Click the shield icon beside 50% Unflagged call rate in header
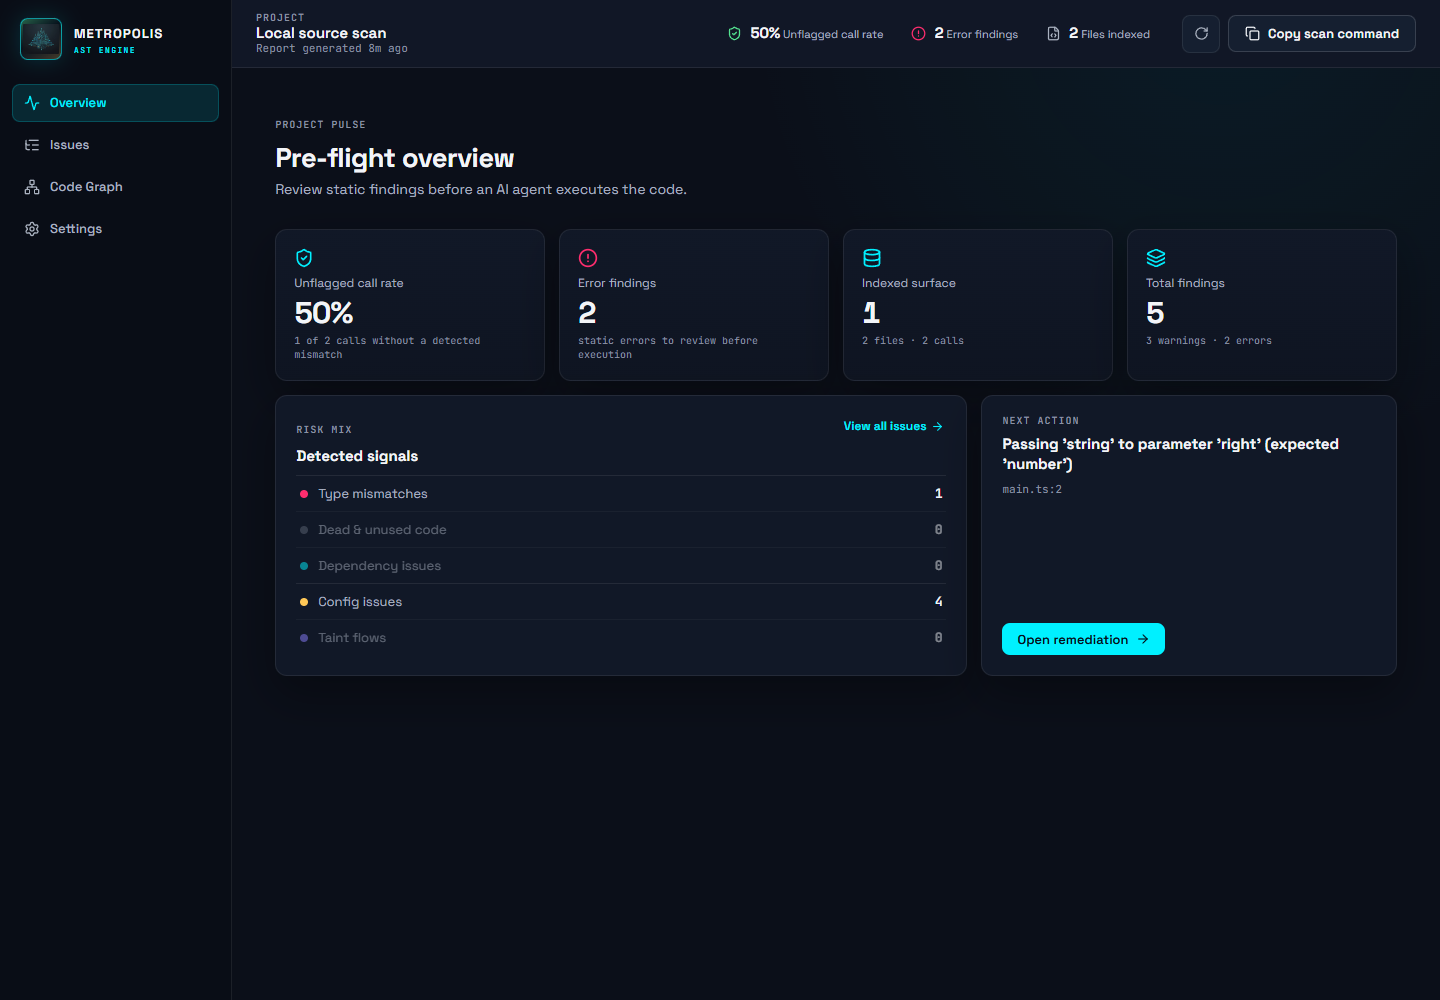The height and width of the screenshot is (1000, 1440). click(x=734, y=34)
